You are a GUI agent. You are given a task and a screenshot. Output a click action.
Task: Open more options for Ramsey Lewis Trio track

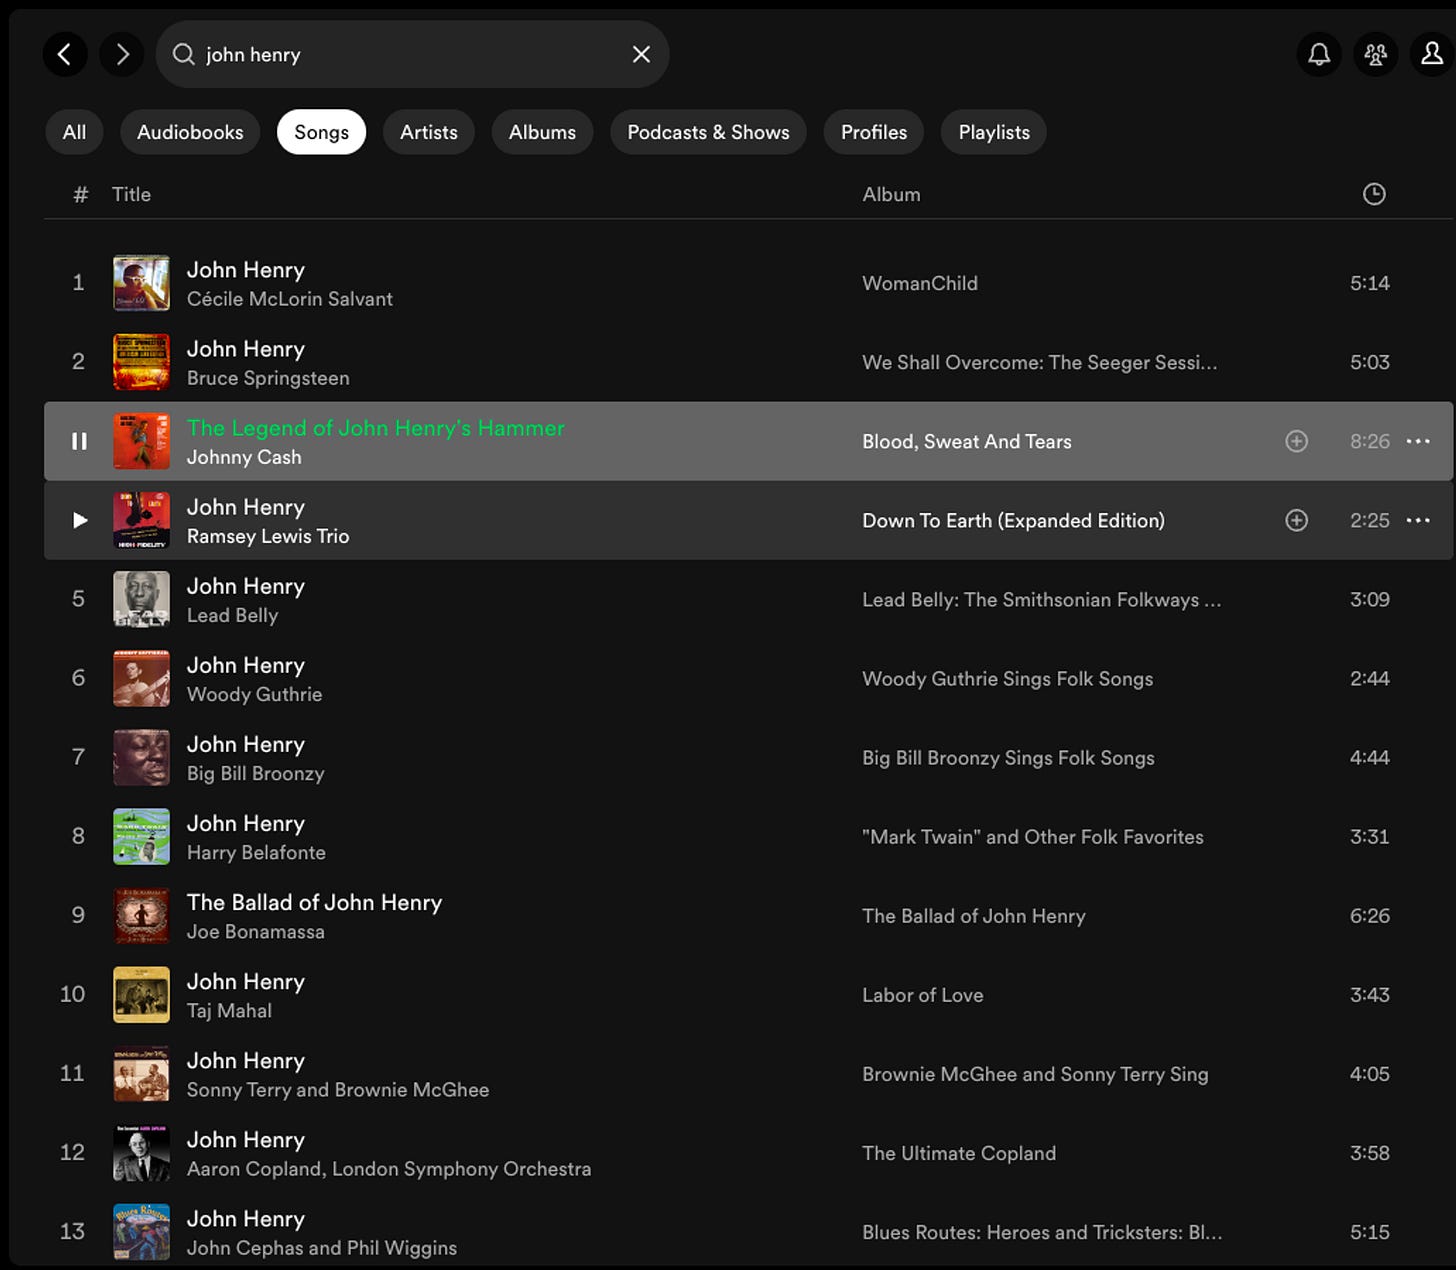1418,520
